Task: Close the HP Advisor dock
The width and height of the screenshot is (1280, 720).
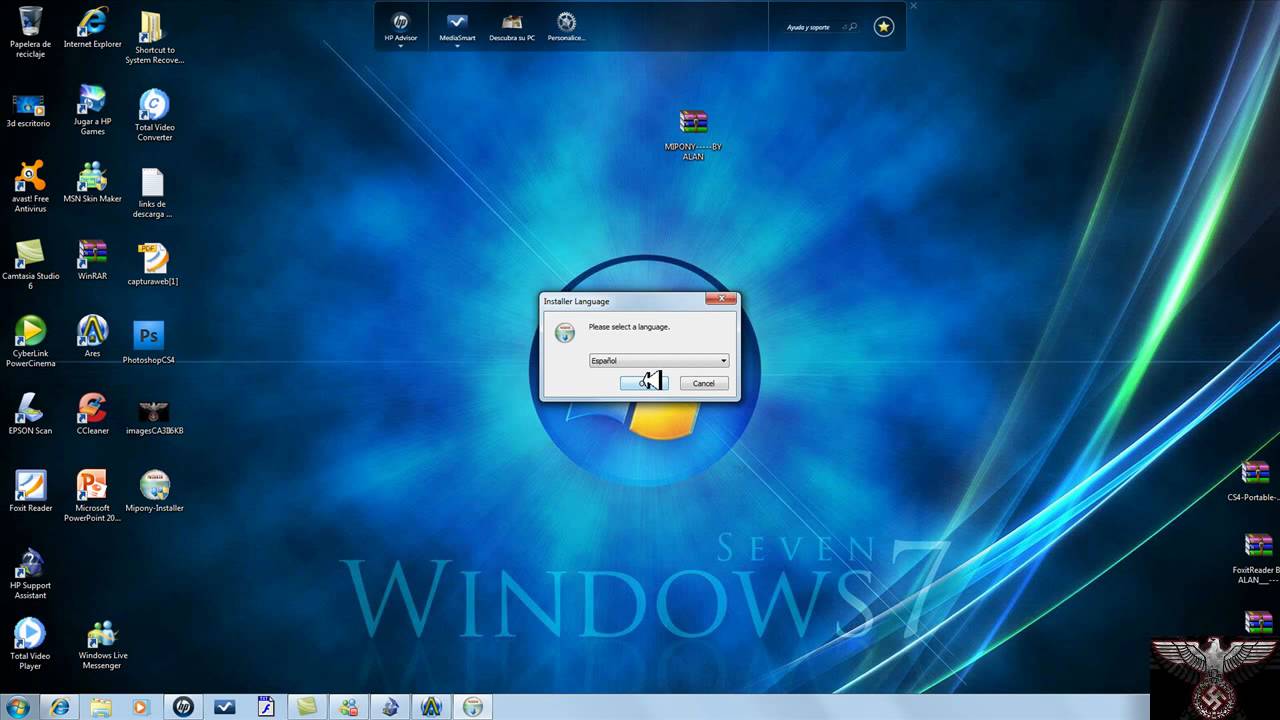Action: coord(913,6)
